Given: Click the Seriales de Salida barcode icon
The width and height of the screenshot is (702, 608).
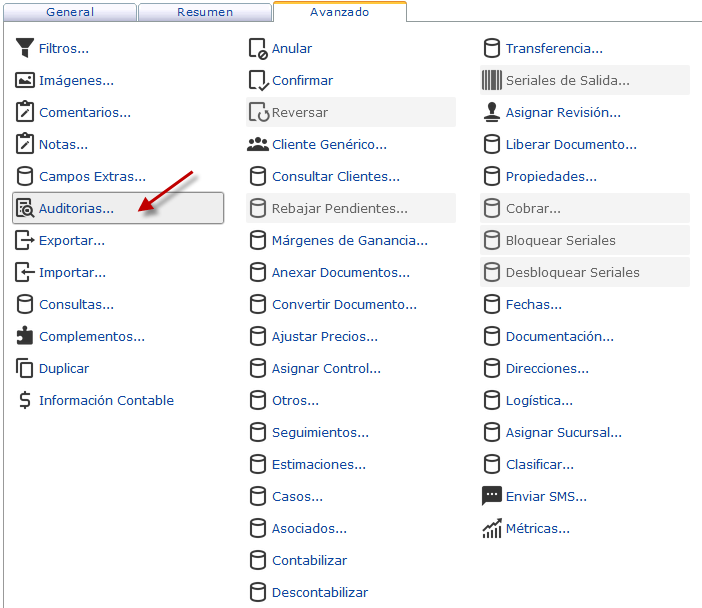Looking at the screenshot, I should point(492,80).
